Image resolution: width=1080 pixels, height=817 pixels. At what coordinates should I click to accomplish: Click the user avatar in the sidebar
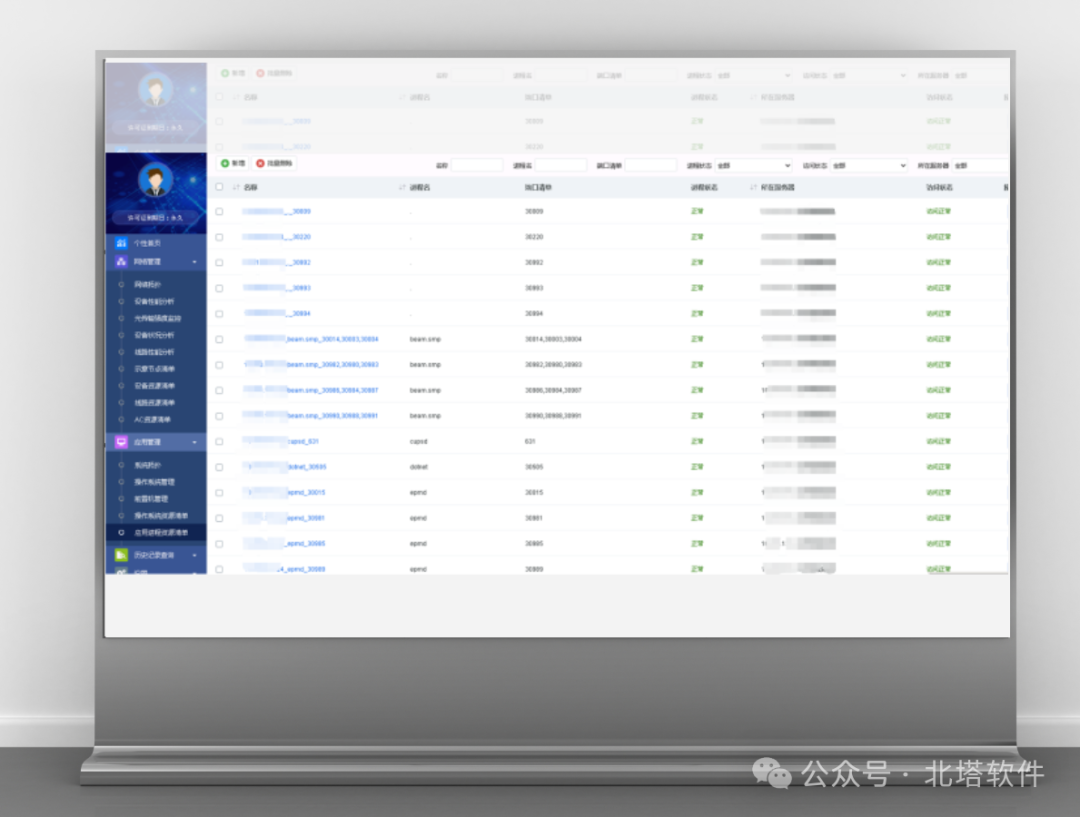[x=155, y=180]
